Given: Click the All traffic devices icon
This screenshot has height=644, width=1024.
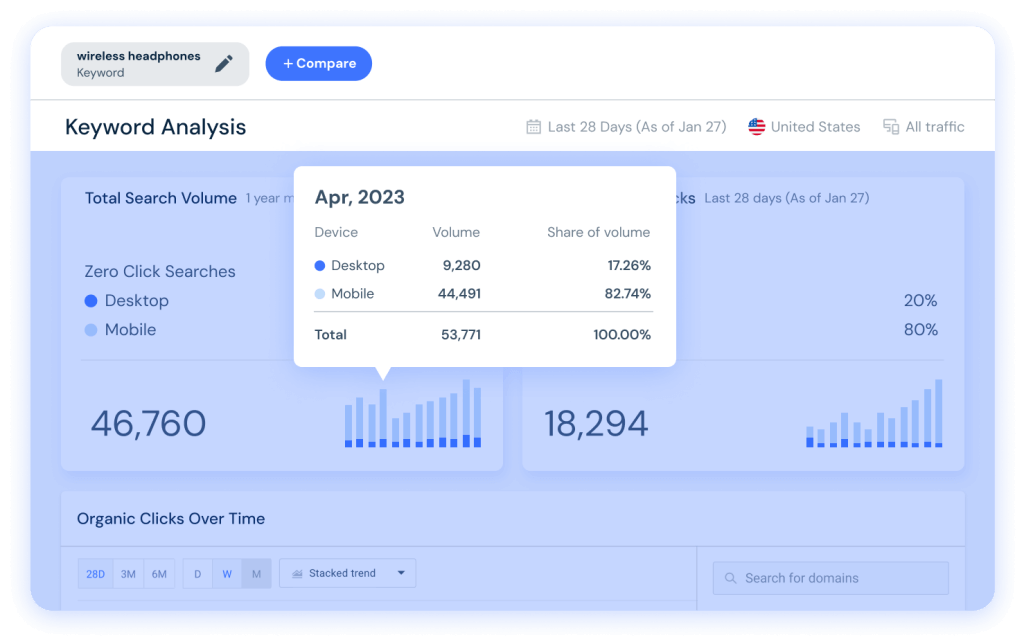Looking at the screenshot, I should point(891,127).
